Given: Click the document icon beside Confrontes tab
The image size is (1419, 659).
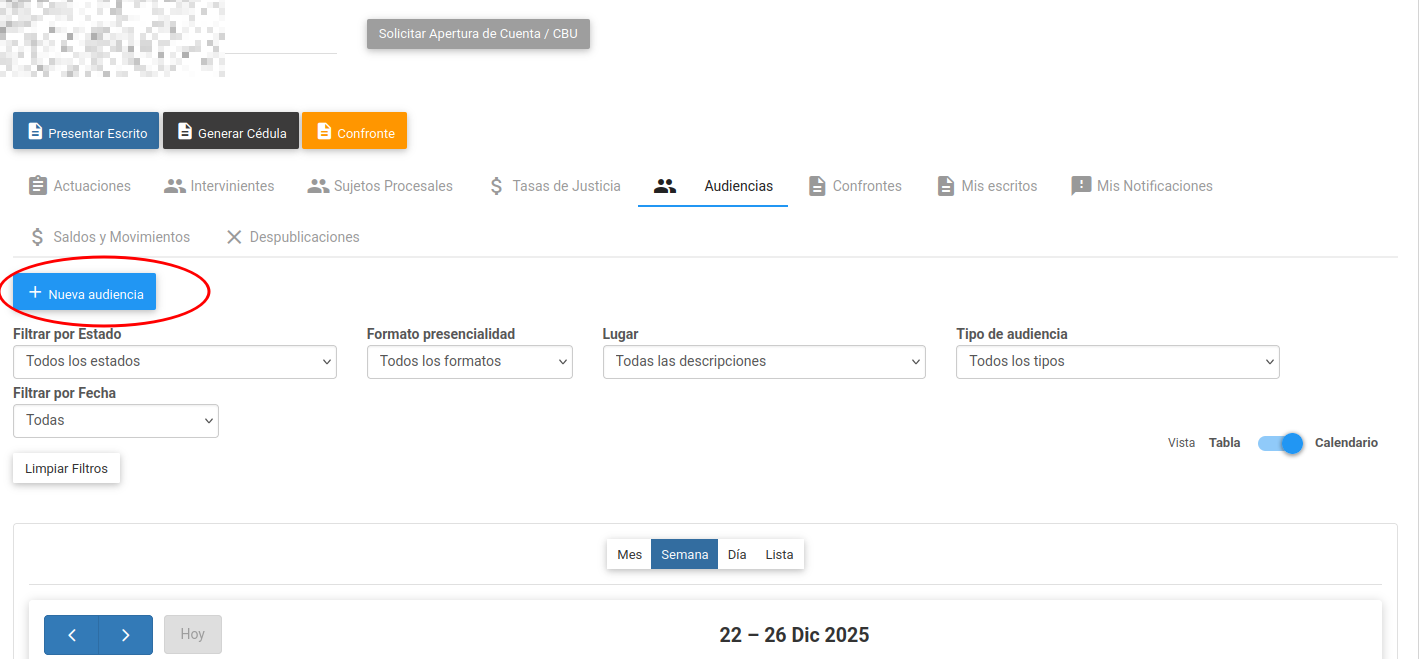Looking at the screenshot, I should 817,186.
